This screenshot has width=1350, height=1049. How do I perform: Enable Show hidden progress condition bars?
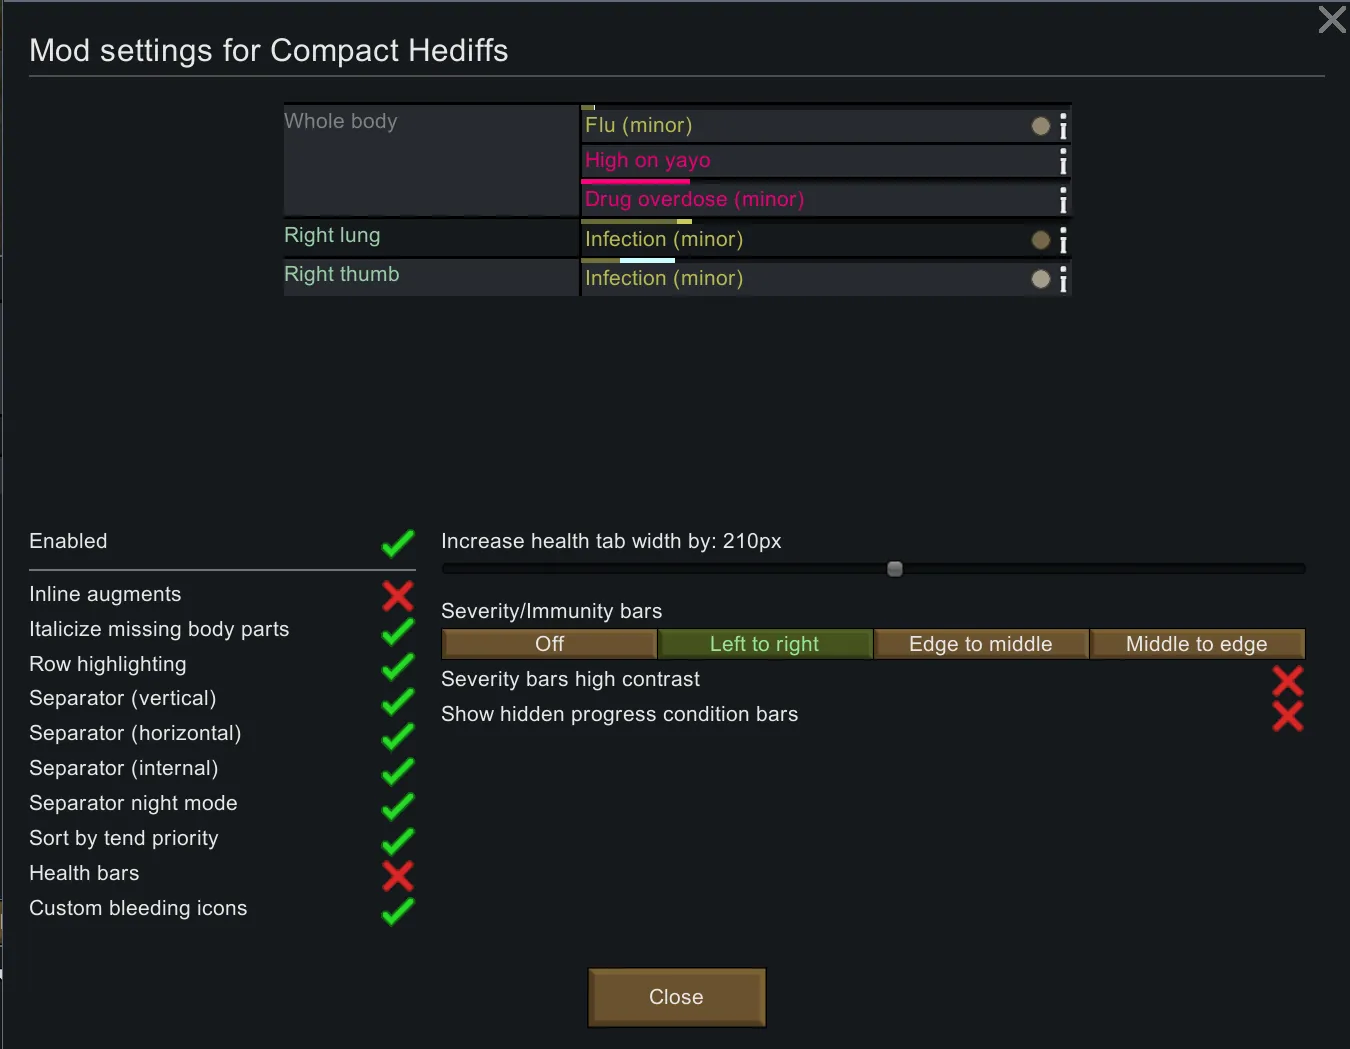tap(1287, 716)
